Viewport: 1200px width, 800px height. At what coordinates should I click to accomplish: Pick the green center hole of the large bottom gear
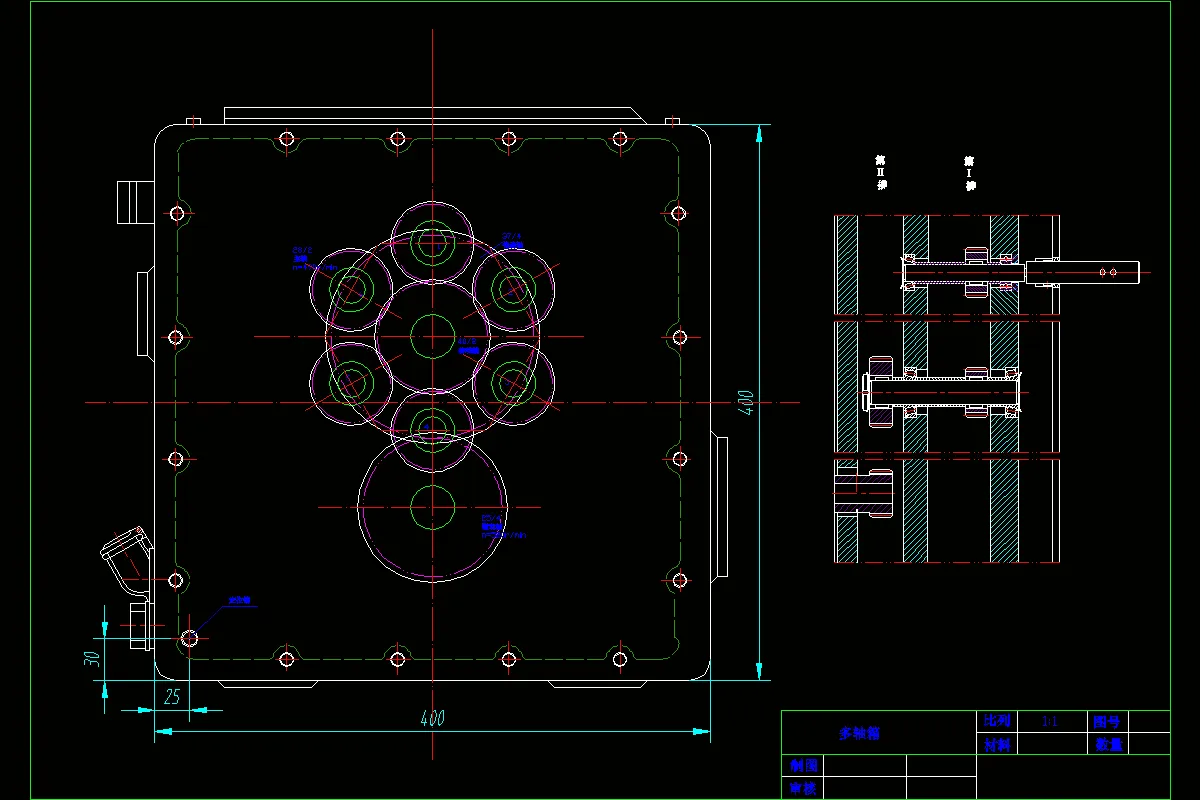tap(433, 507)
